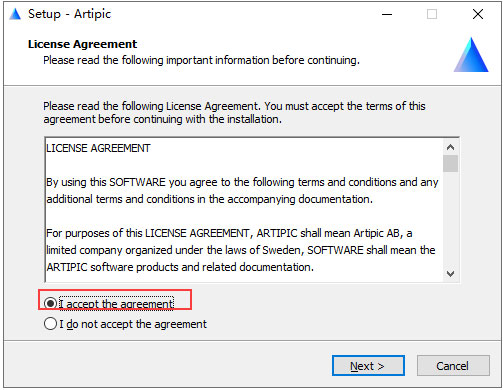
Task: Click the paragraph beginning 'By using this SOFTWARE'
Action: pyautogui.click(x=242, y=191)
